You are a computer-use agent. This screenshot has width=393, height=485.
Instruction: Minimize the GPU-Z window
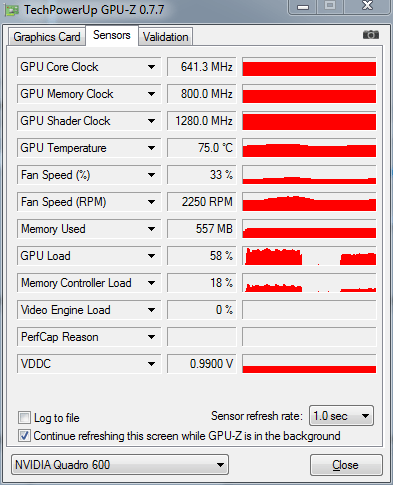(303, 7)
